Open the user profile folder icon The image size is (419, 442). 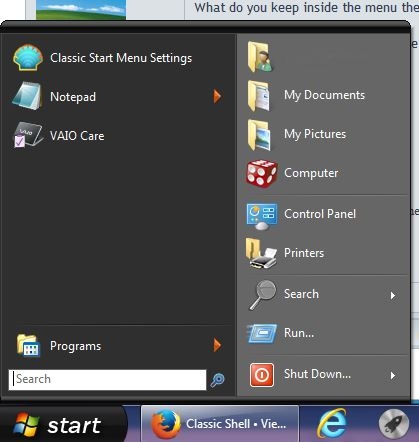coord(260,57)
